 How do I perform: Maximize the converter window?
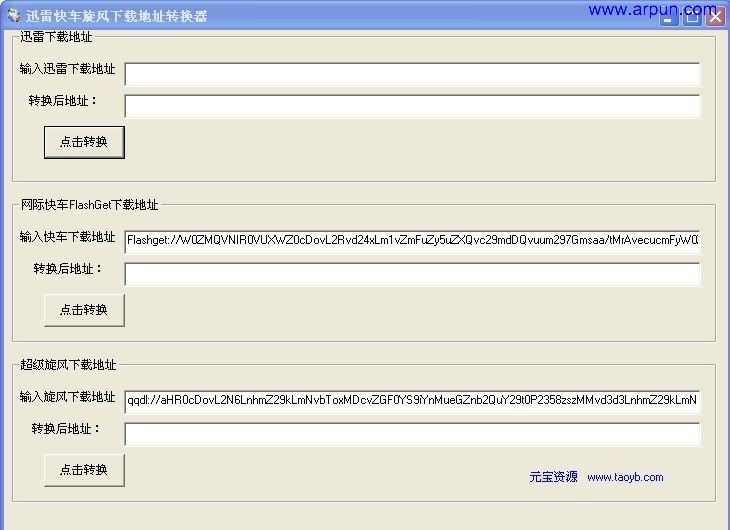point(692,18)
